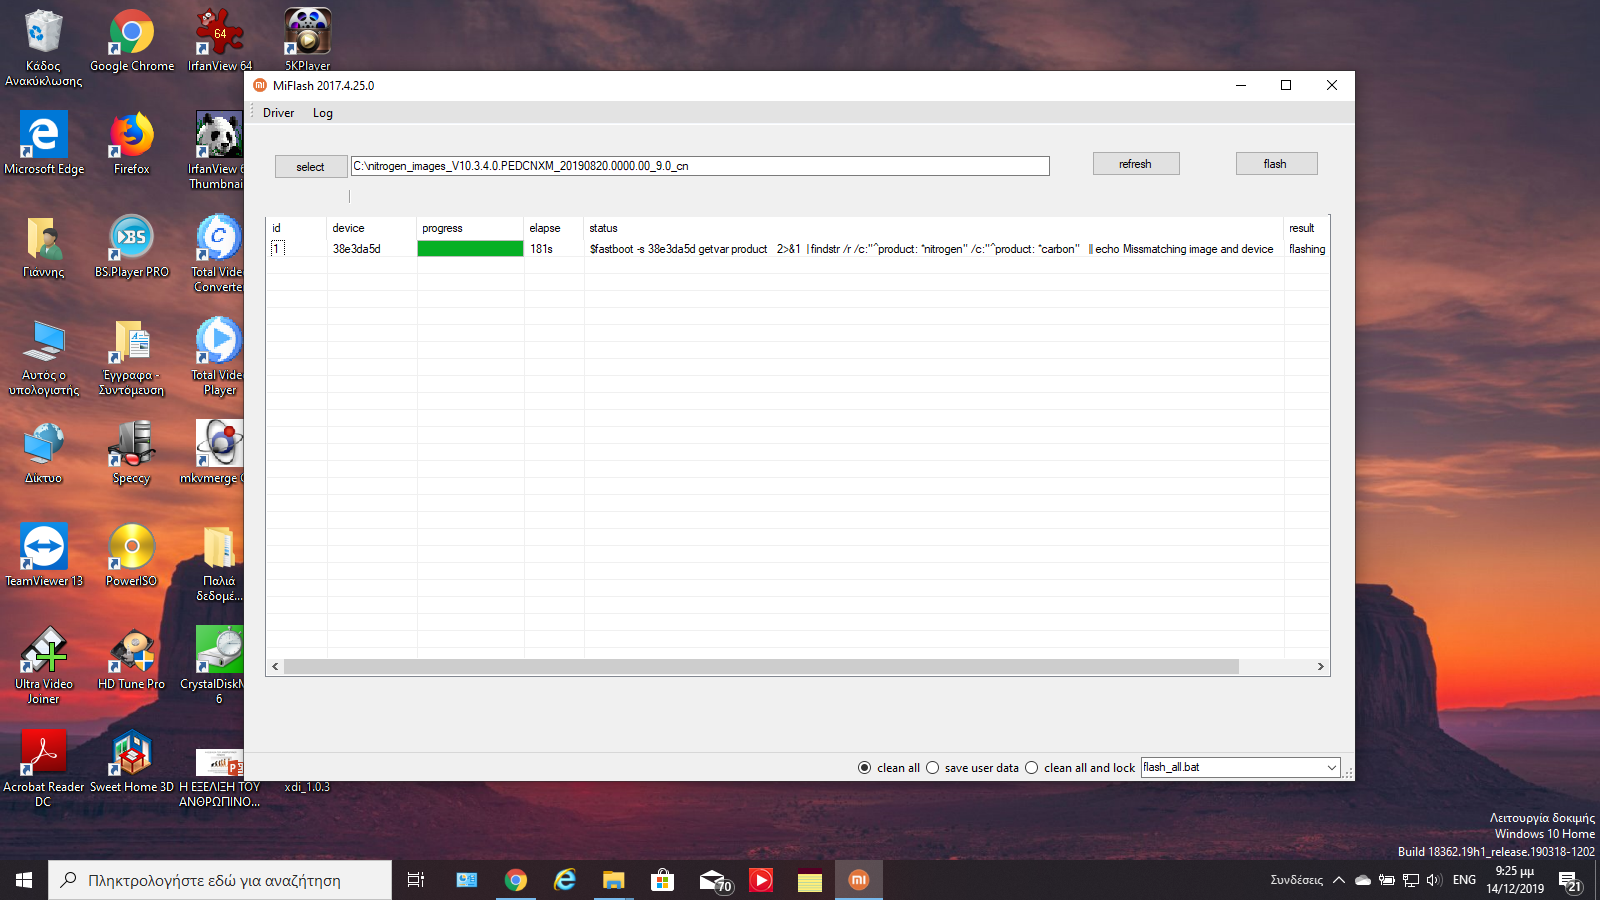Click the firmware path input field
This screenshot has width=1600, height=900.
click(x=700, y=166)
